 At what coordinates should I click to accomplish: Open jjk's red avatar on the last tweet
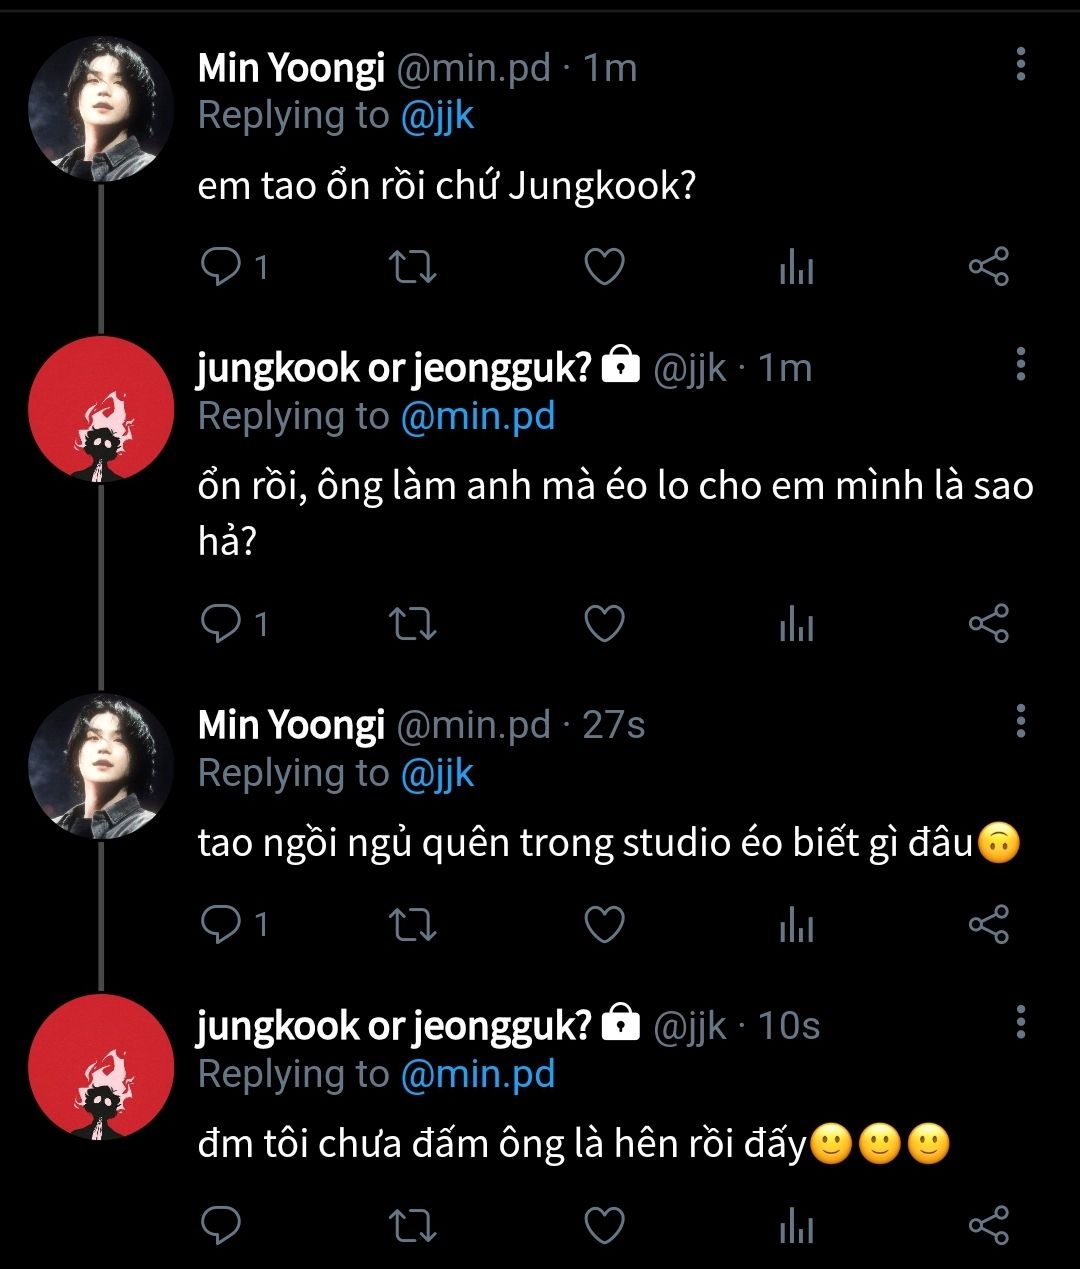tap(101, 1067)
